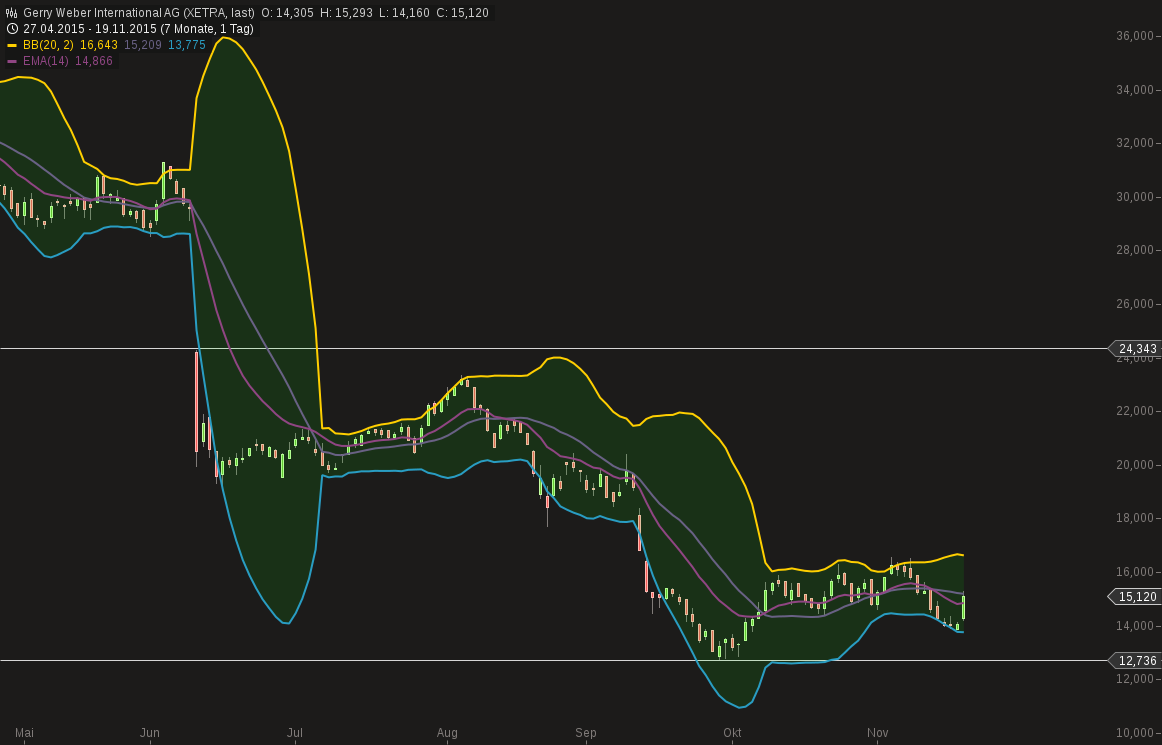
Task: Select the Nov label on the time axis
Action: [x=878, y=732]
